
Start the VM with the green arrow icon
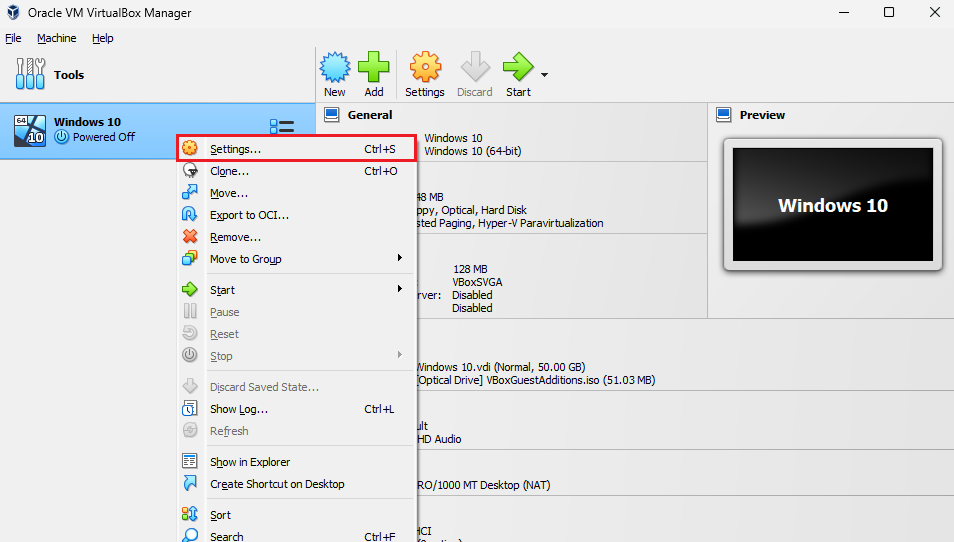pos(518,67)
